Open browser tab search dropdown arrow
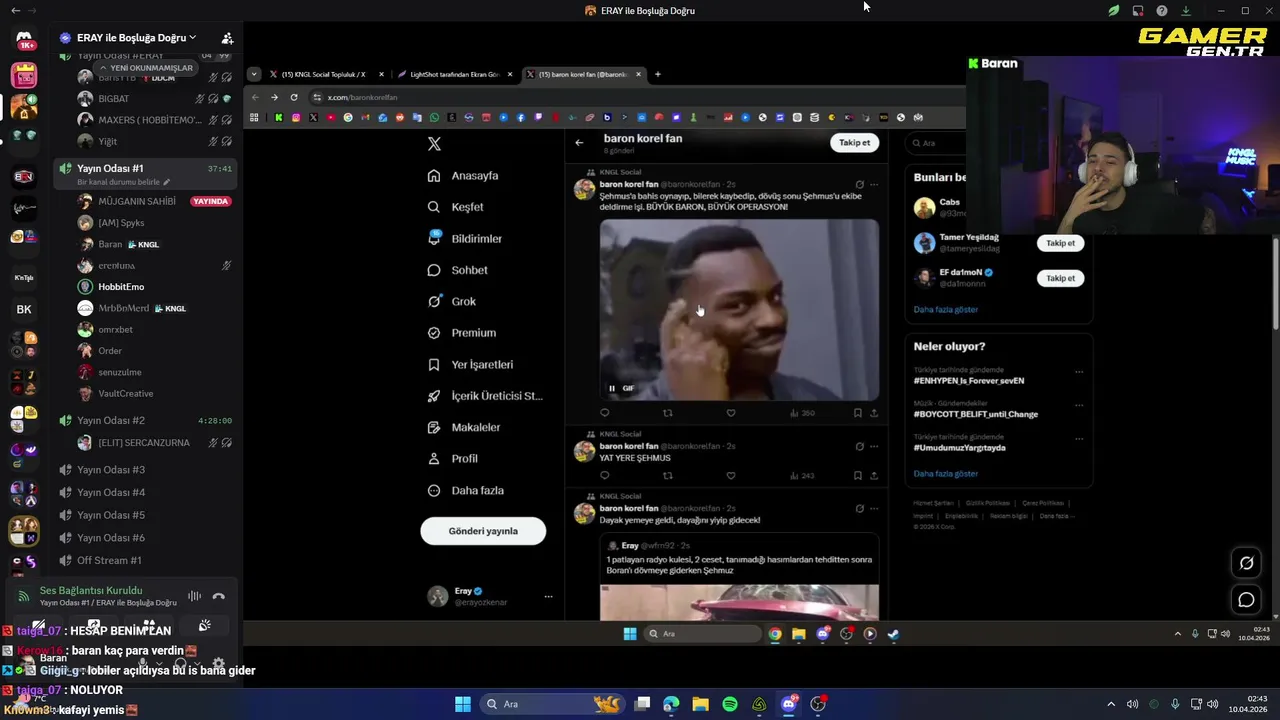This screenshot has width=1280, height=720. pos(254,74)
